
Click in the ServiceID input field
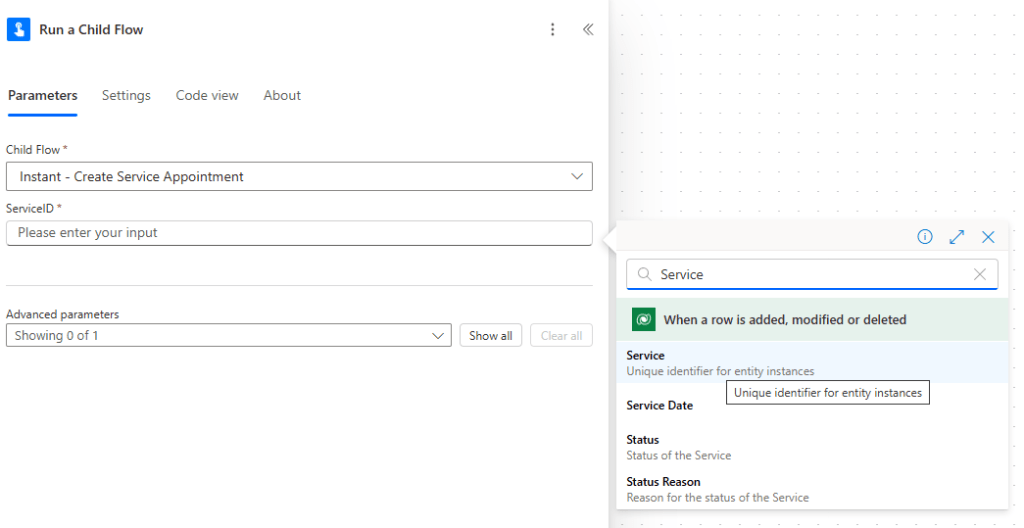coord(299,233)
